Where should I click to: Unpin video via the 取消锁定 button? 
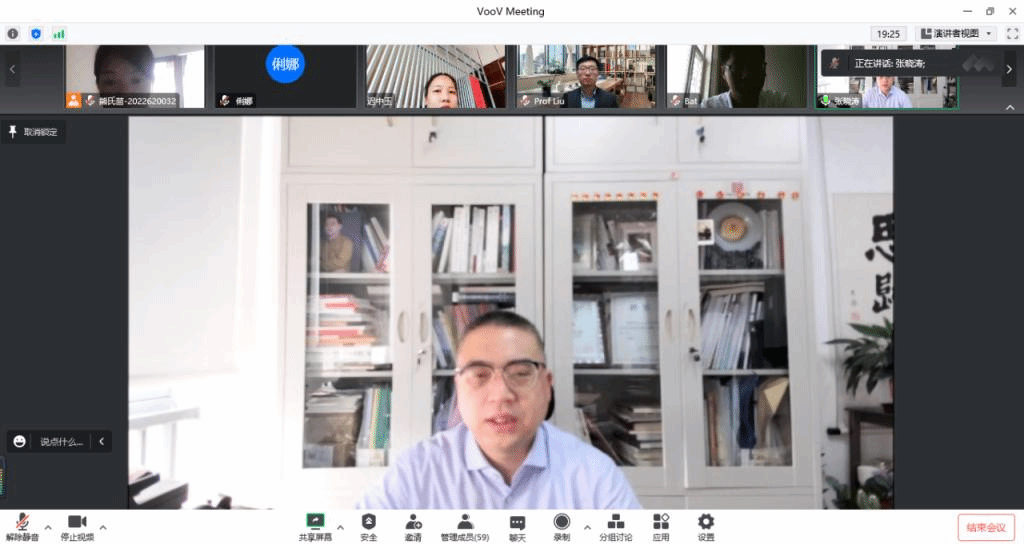[34, 132]
